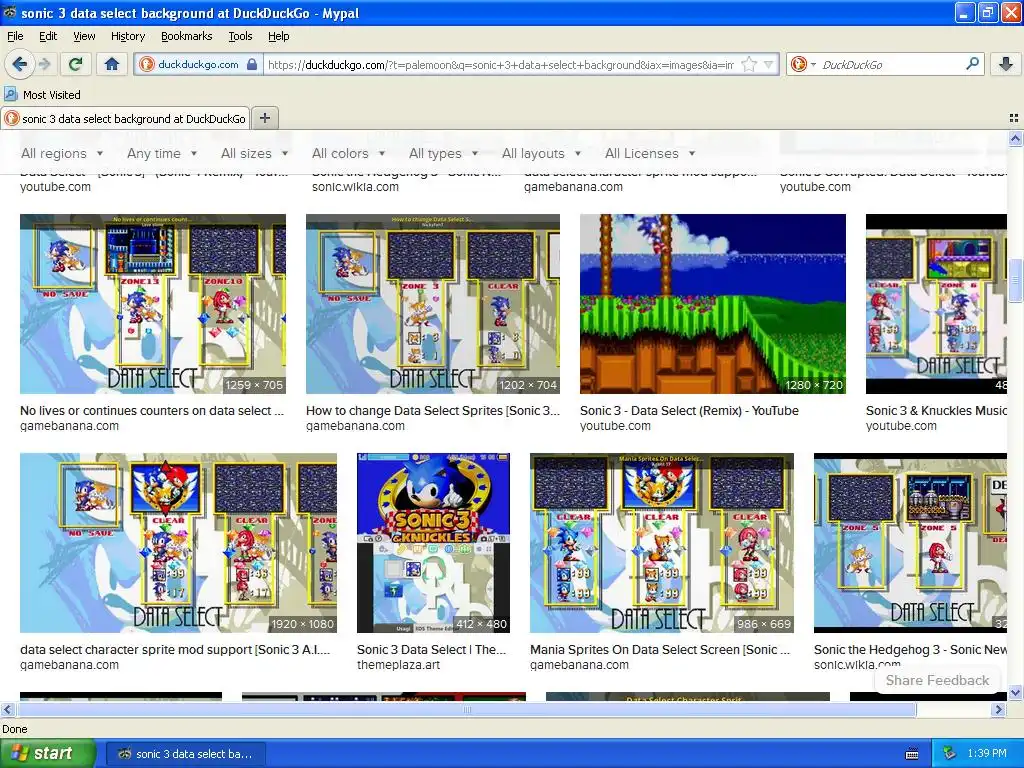Screen dimensions: 1024x768
Task: Open the Bookmarks menu
Action: 187,36
